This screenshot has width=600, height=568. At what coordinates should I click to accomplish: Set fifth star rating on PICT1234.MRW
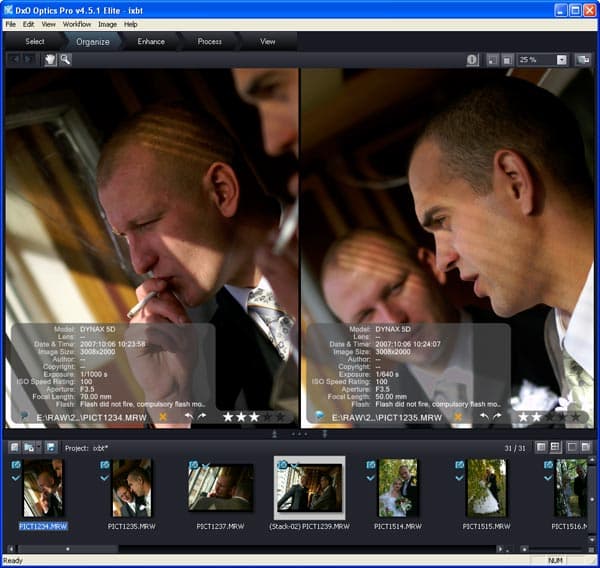coord(280,417)
